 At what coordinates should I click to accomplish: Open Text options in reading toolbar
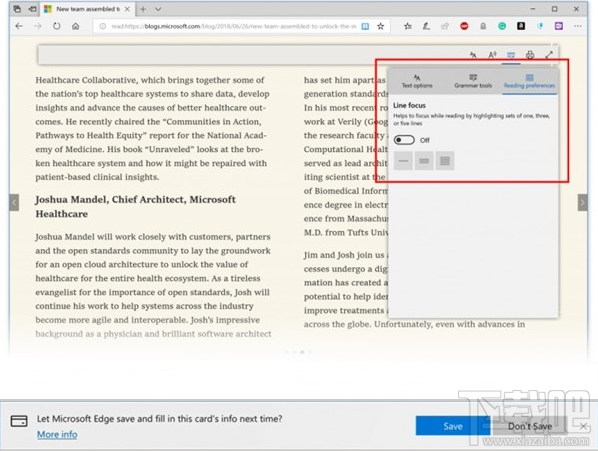tap(473, 55)
